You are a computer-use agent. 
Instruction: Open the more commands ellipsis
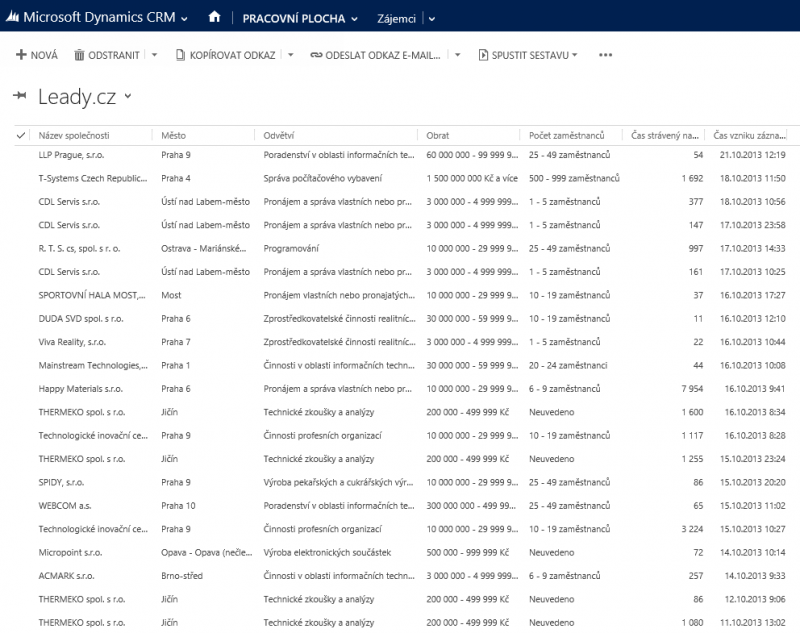[x=605, y=55]
